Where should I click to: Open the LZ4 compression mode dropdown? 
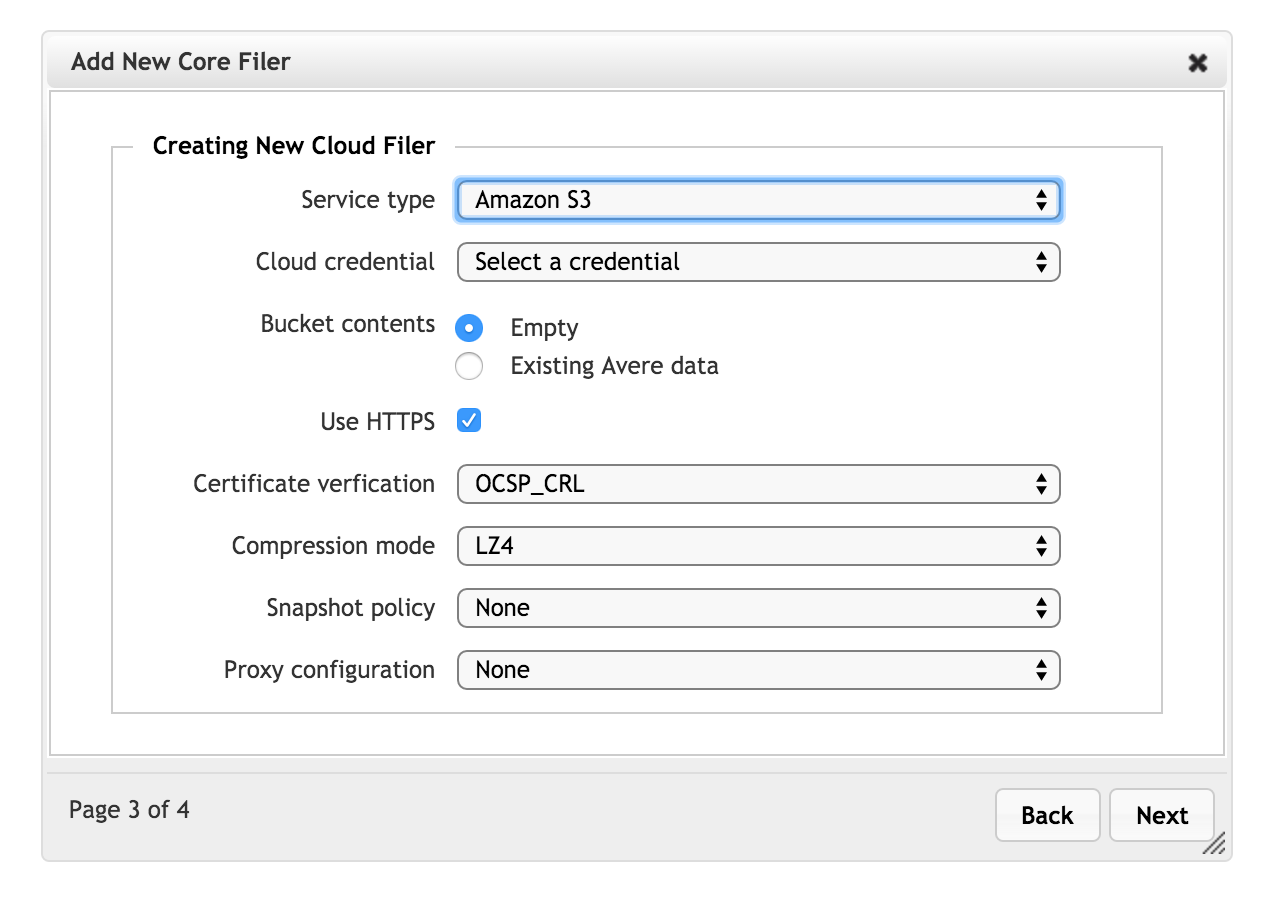coord(758,547)
